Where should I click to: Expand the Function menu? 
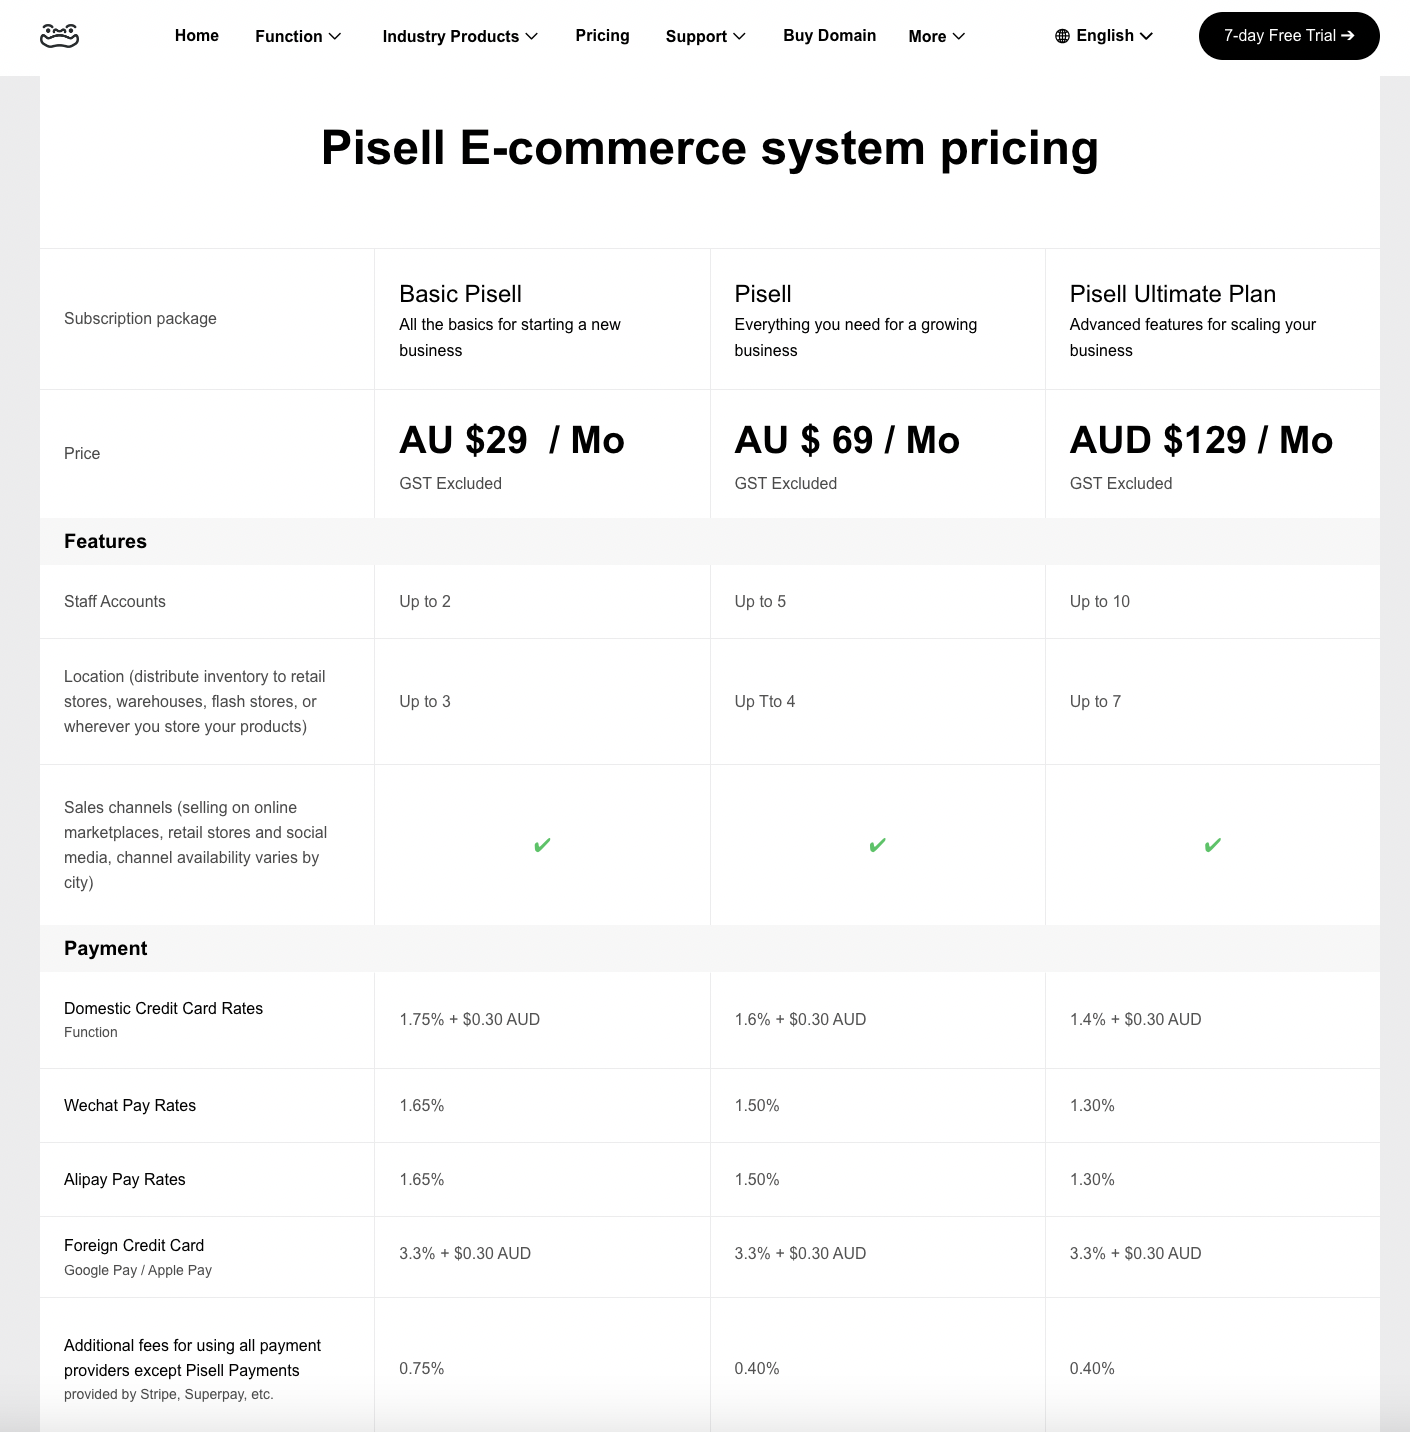click(298, 36)
